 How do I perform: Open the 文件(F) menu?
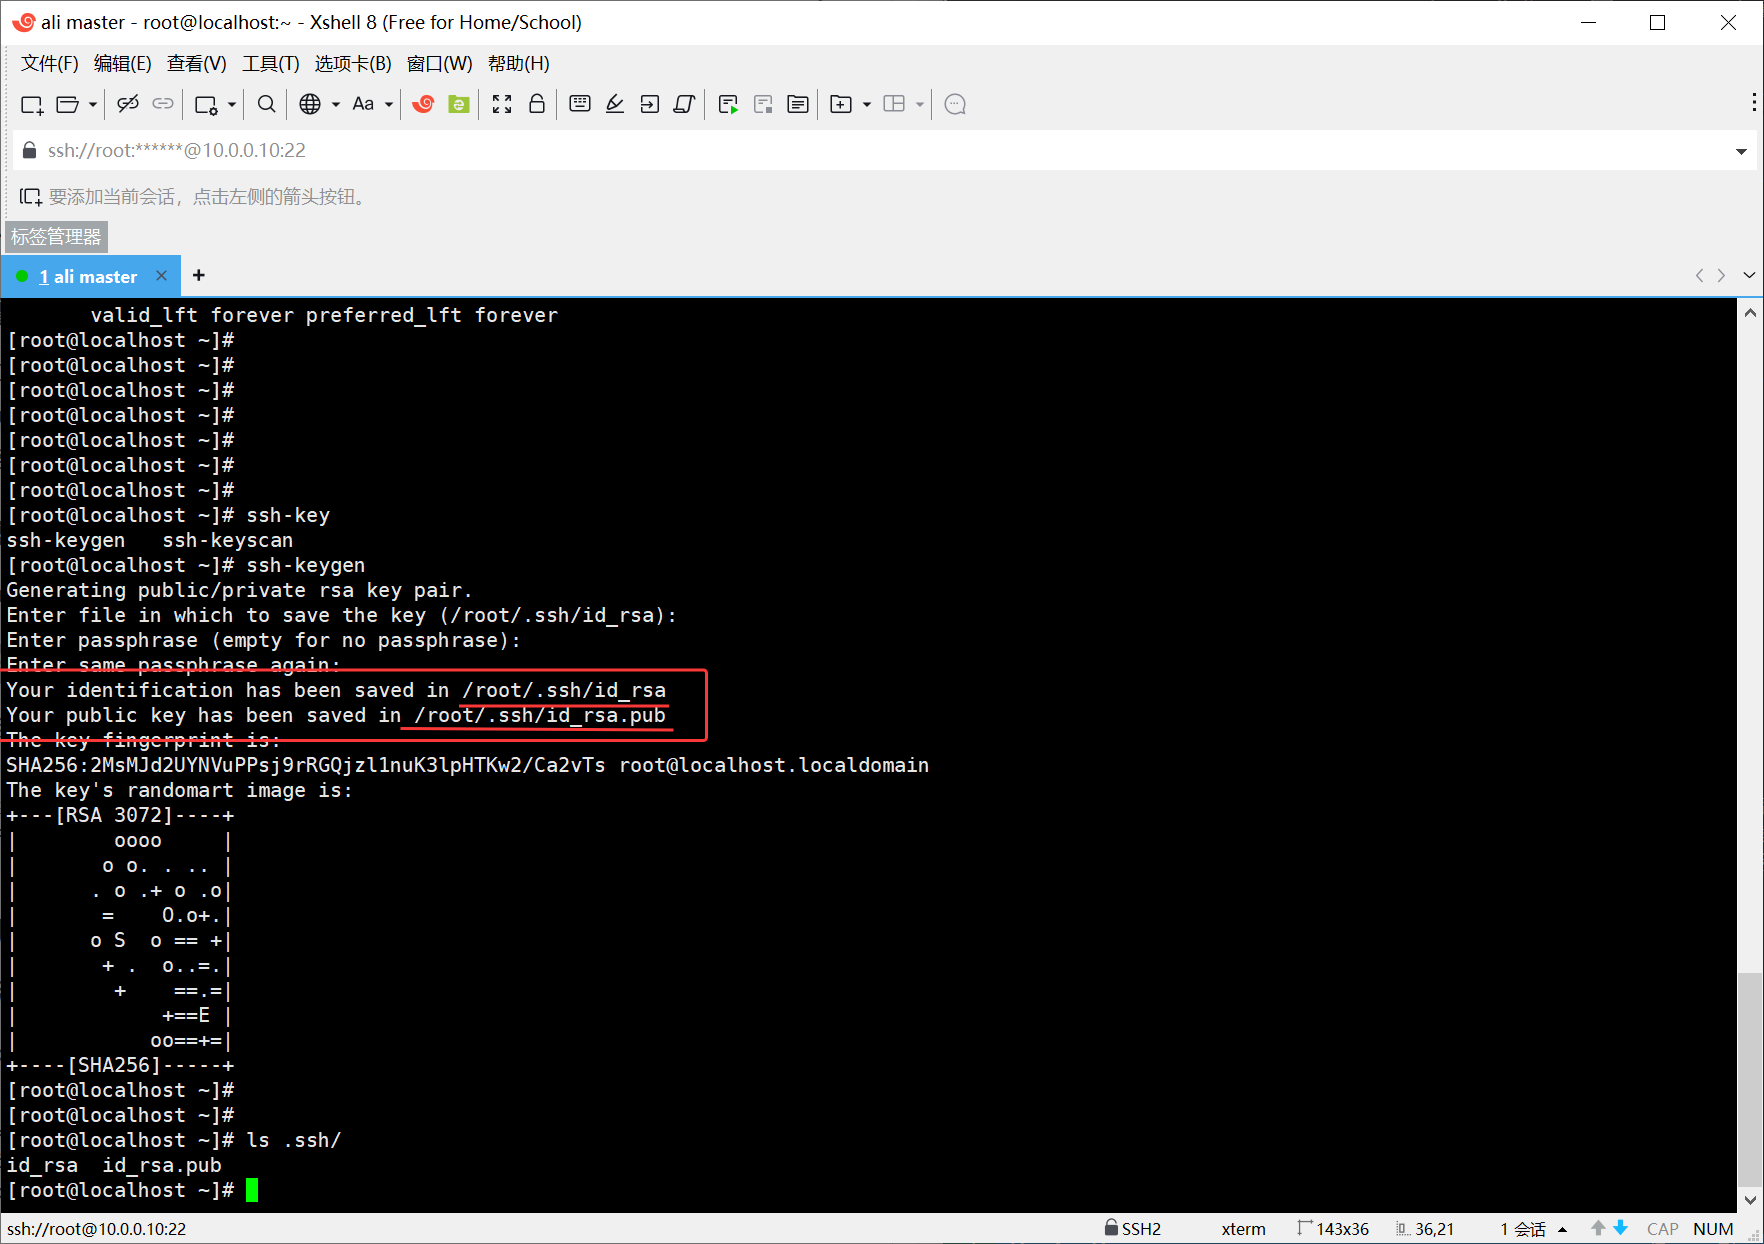pos(50,64)
